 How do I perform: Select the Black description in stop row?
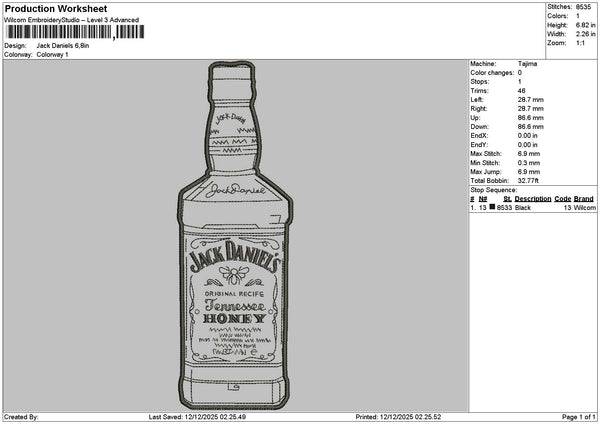coord(523,208)
